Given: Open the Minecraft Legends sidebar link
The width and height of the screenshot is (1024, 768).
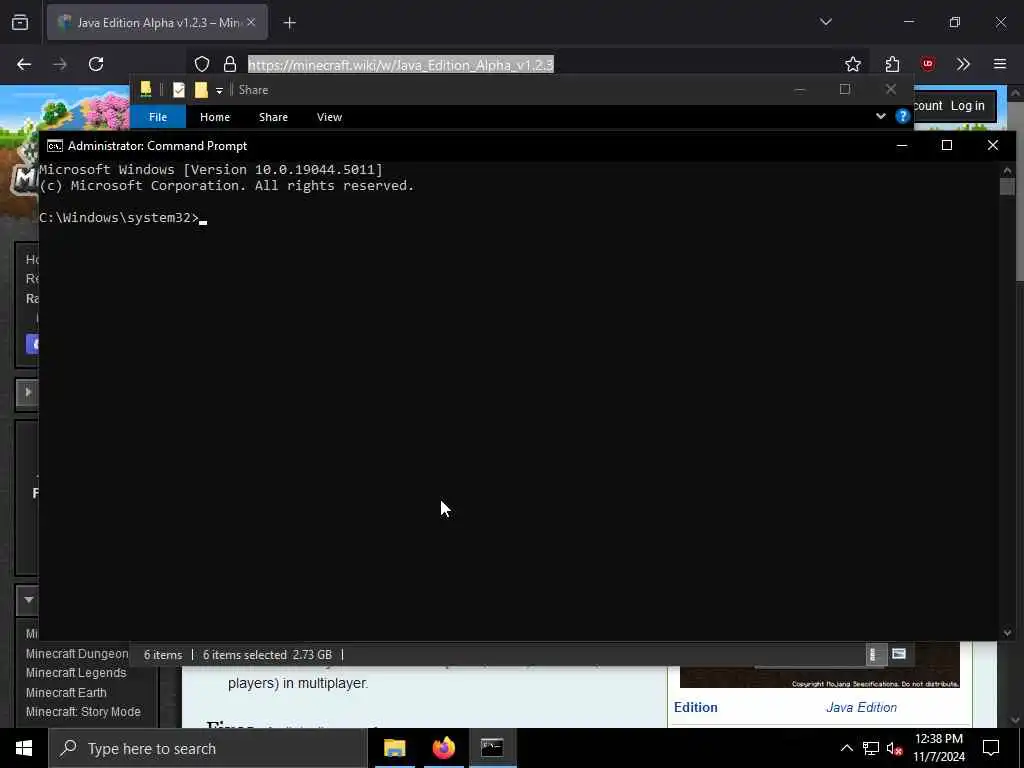Looking at the screenshot, I should point(76,673).
